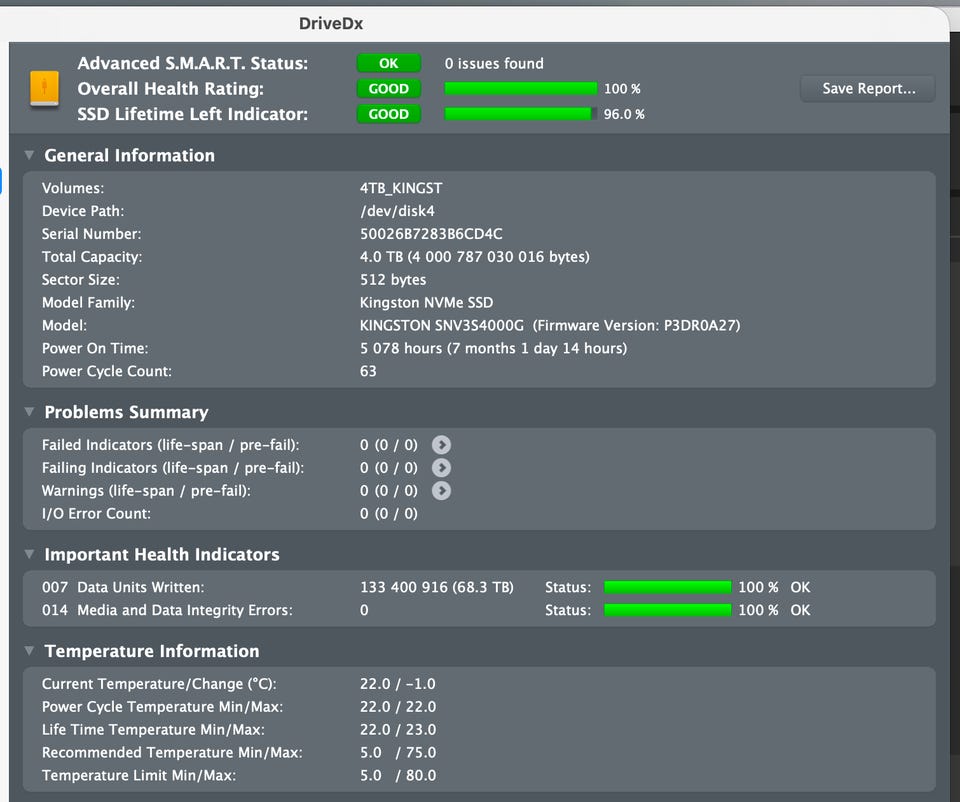Click the GOOD Overall Health Rating badge
The width and height of the screenshot is (960, 802).
(389, 89)
